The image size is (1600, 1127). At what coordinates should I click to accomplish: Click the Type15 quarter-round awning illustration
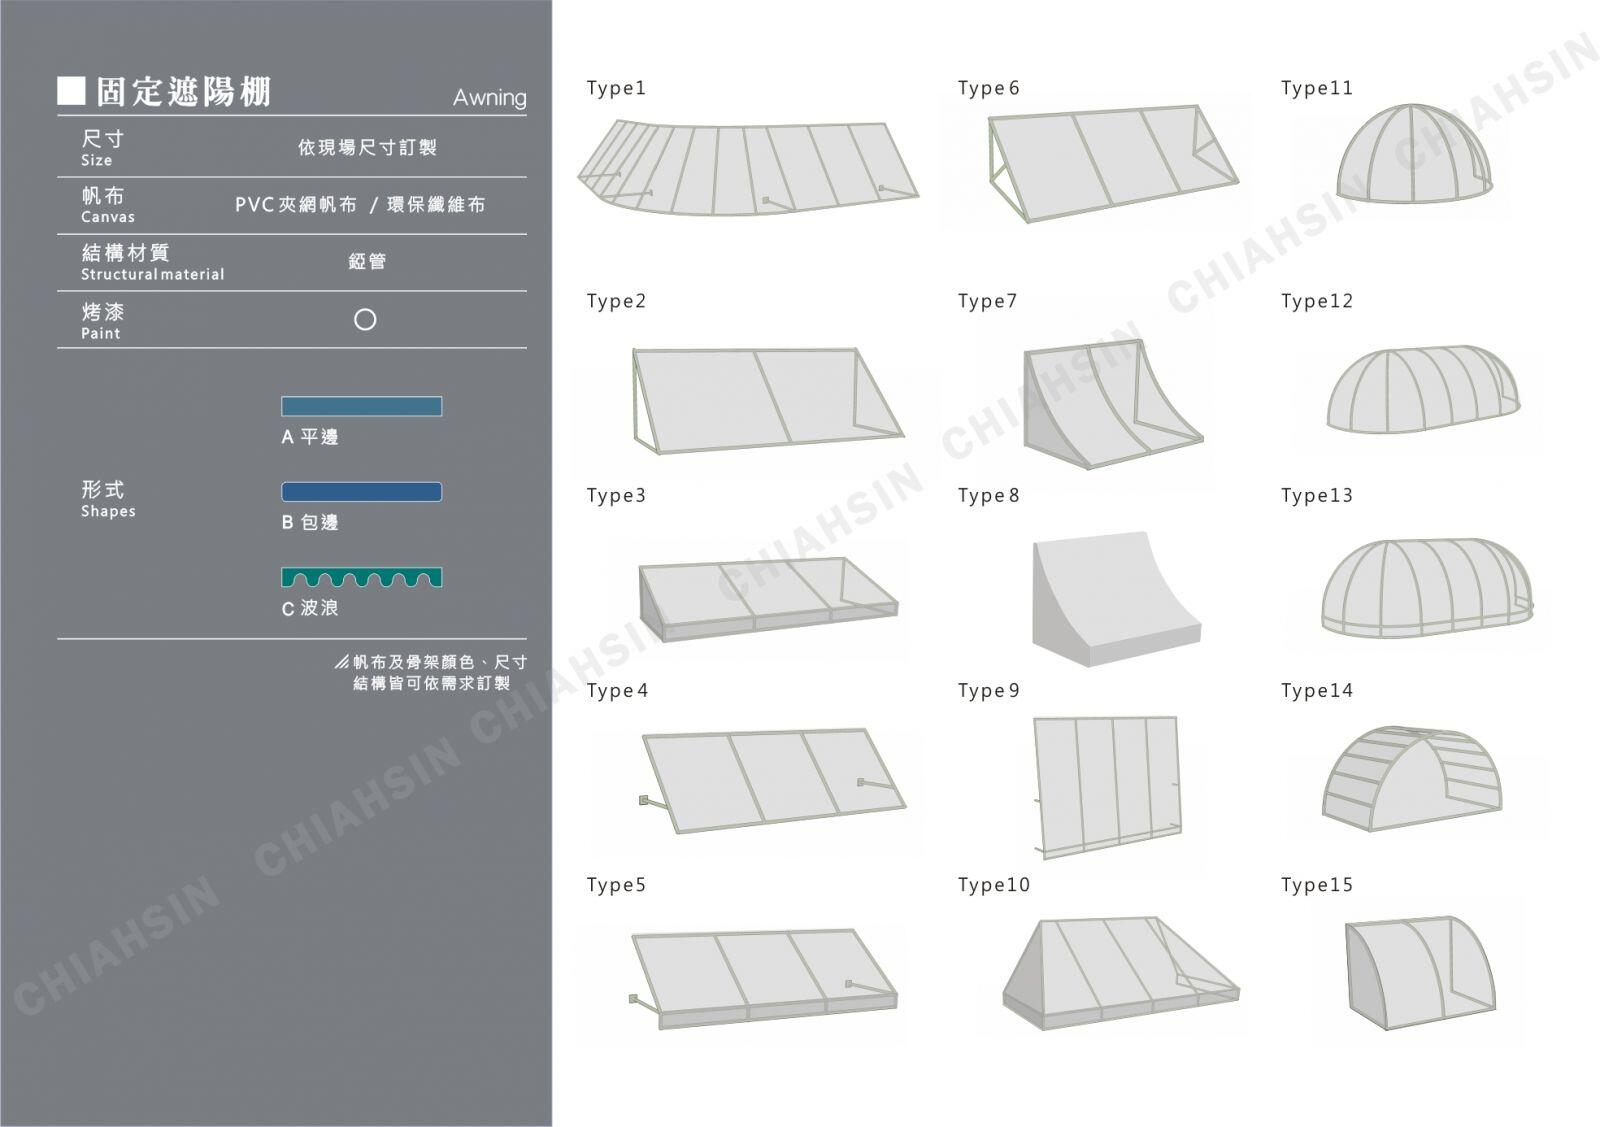(1419, 972)
